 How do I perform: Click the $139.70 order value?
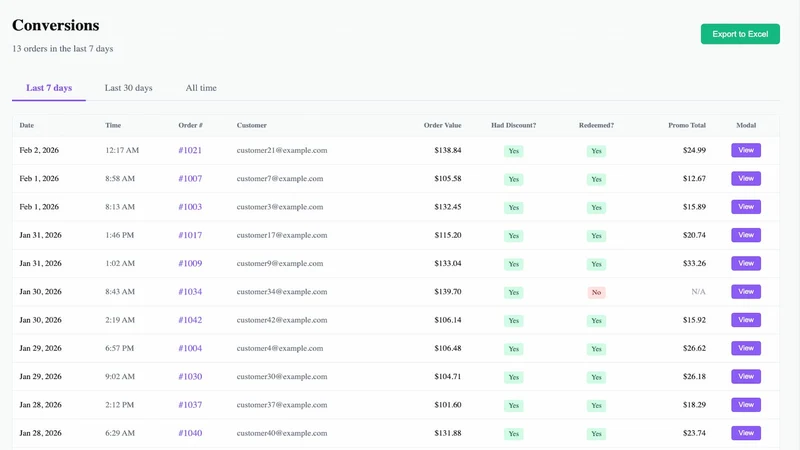(447, 292)
